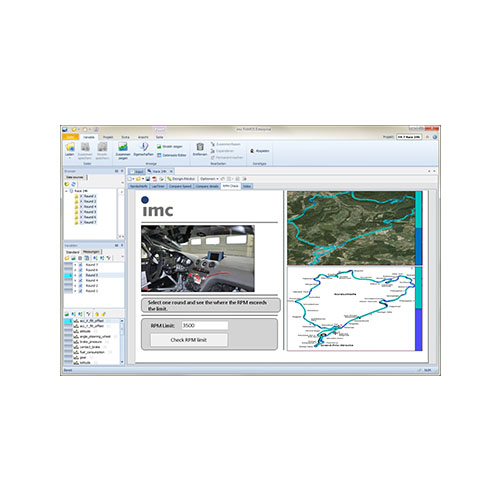Collapse the Race 24h tree node

[x=66, y=191]
